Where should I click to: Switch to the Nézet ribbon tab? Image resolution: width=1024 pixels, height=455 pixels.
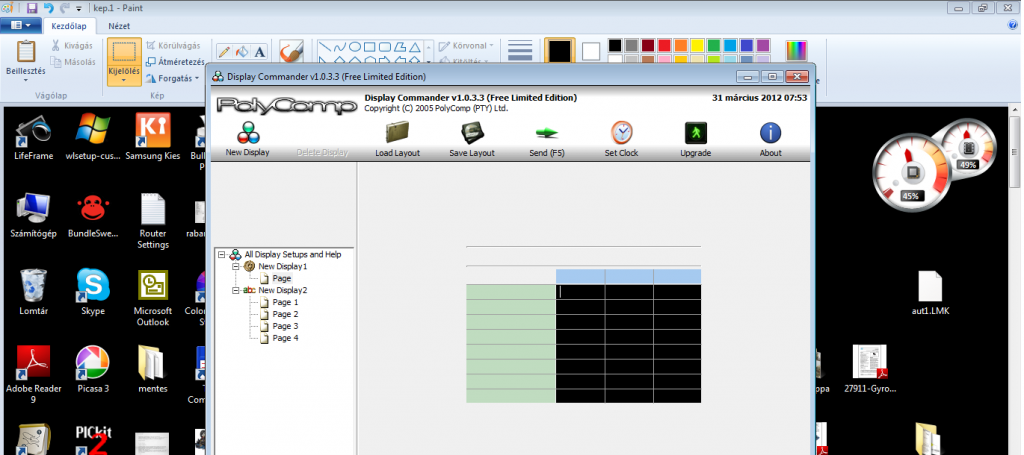tap(119, 26)
